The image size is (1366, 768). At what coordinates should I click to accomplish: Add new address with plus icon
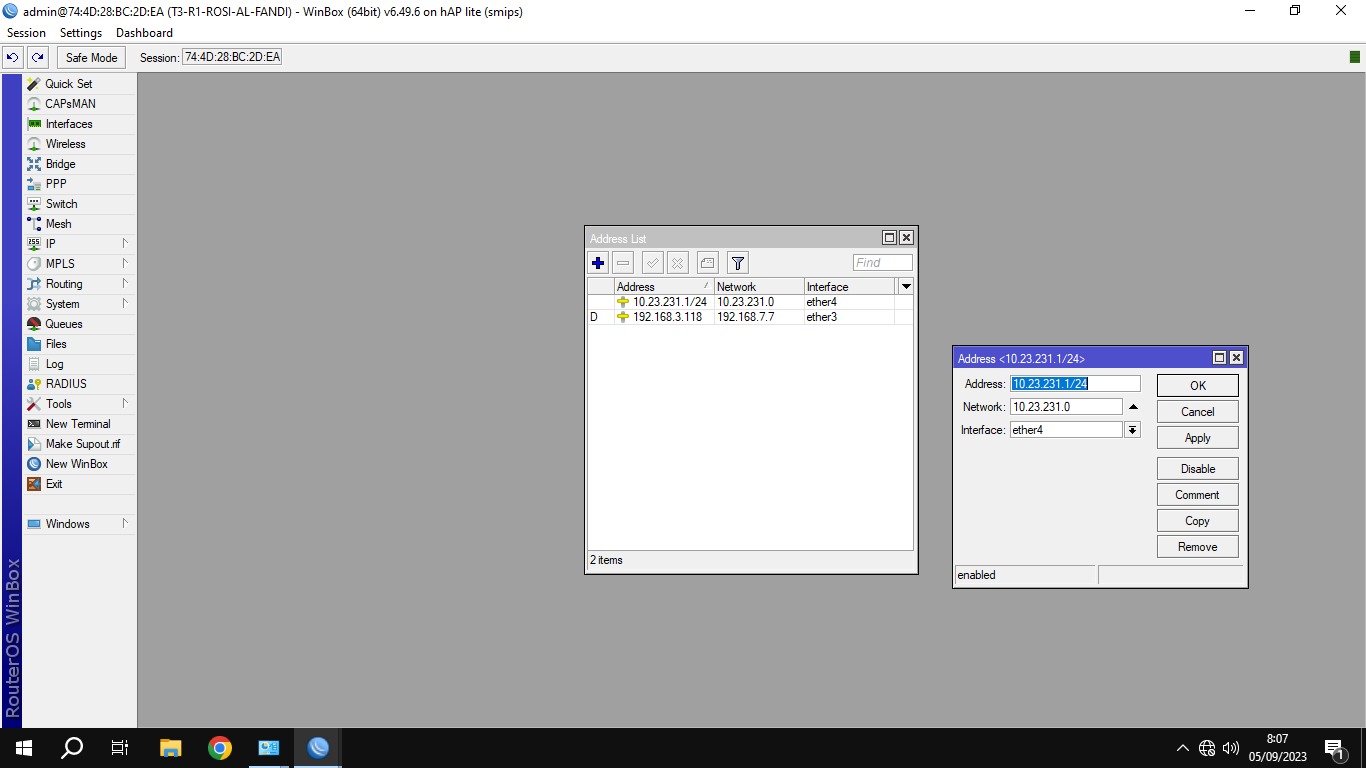598,263
